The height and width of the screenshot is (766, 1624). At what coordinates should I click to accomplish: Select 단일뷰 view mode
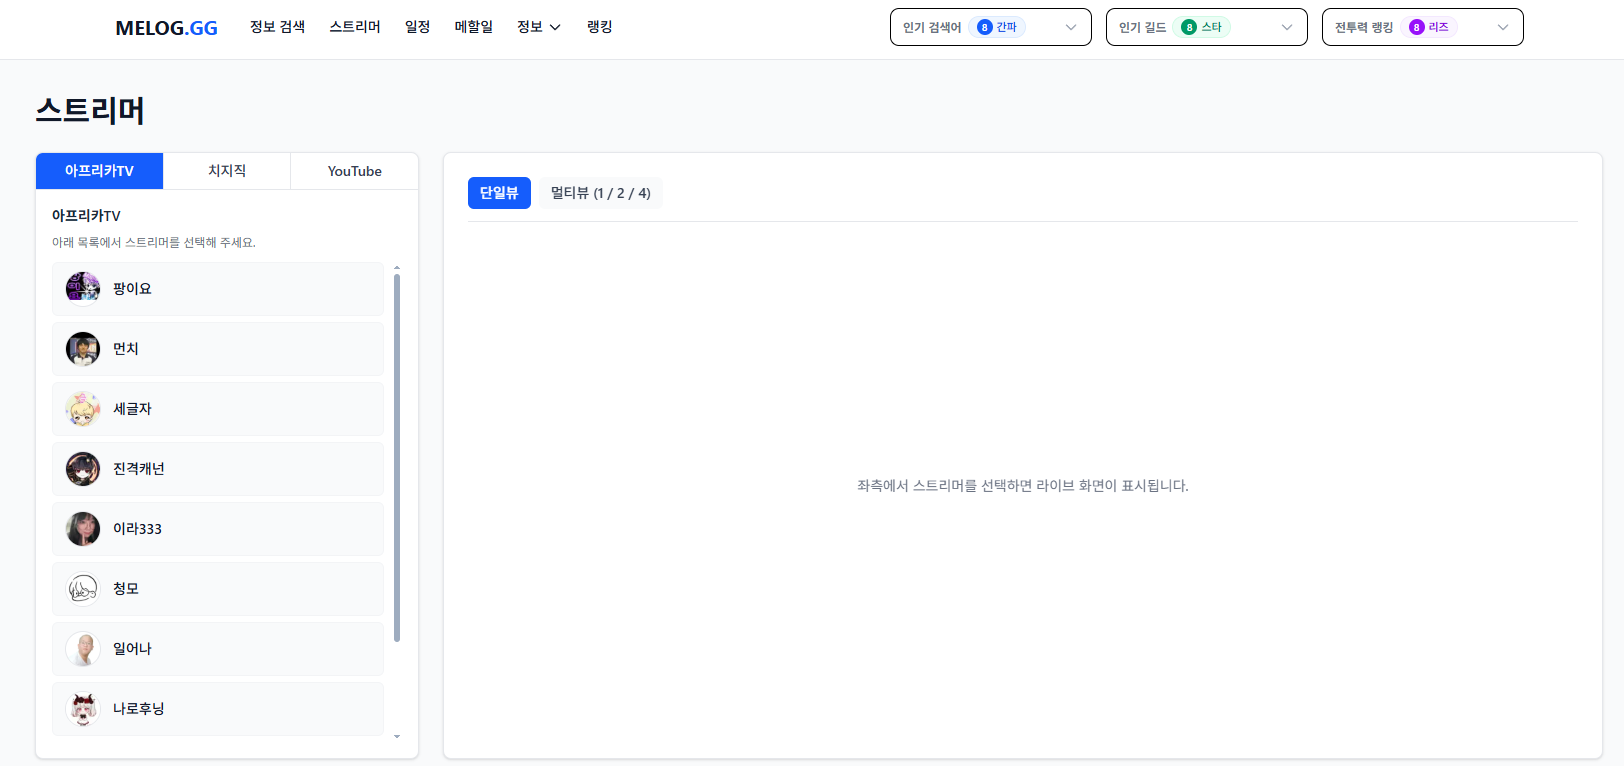(499, 193)
